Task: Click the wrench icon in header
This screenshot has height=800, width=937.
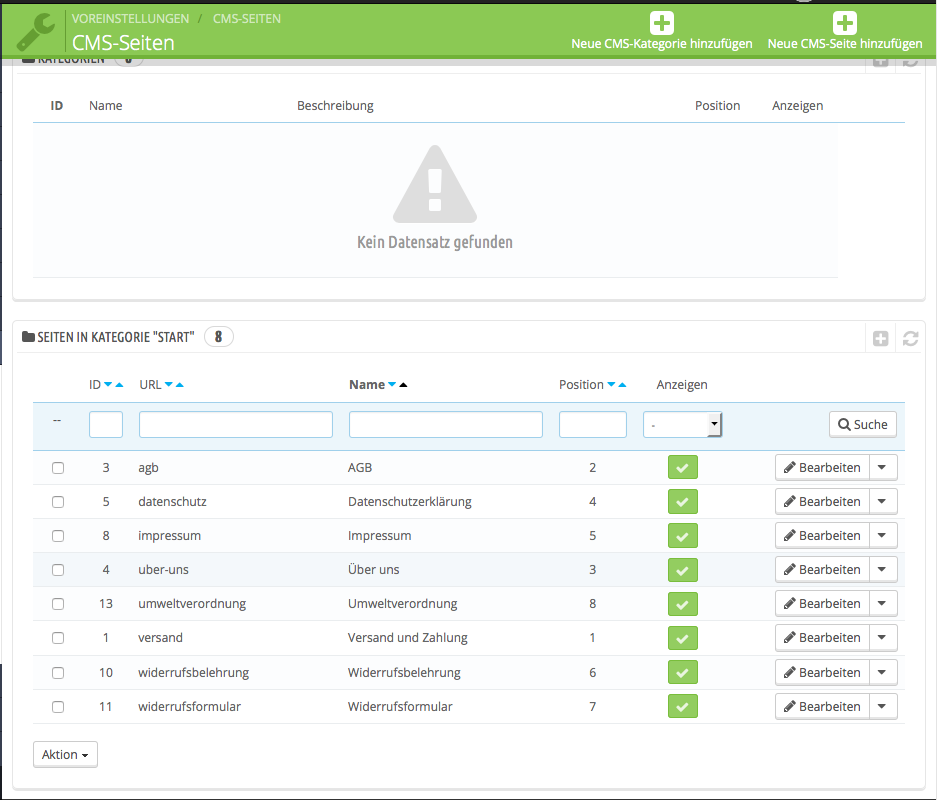Action: 35,32
